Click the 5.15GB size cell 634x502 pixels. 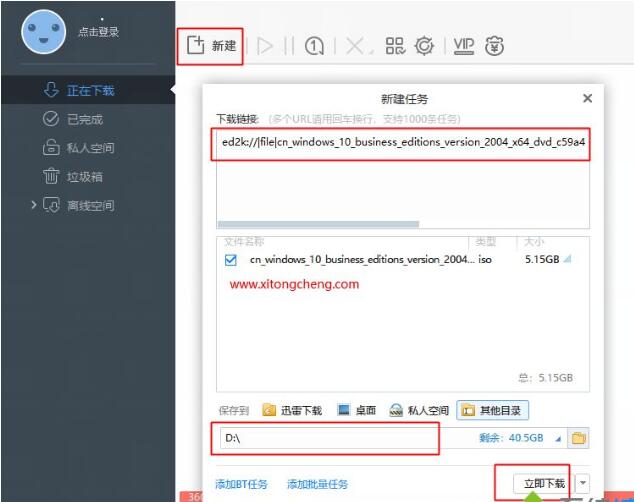coord(542,259)
